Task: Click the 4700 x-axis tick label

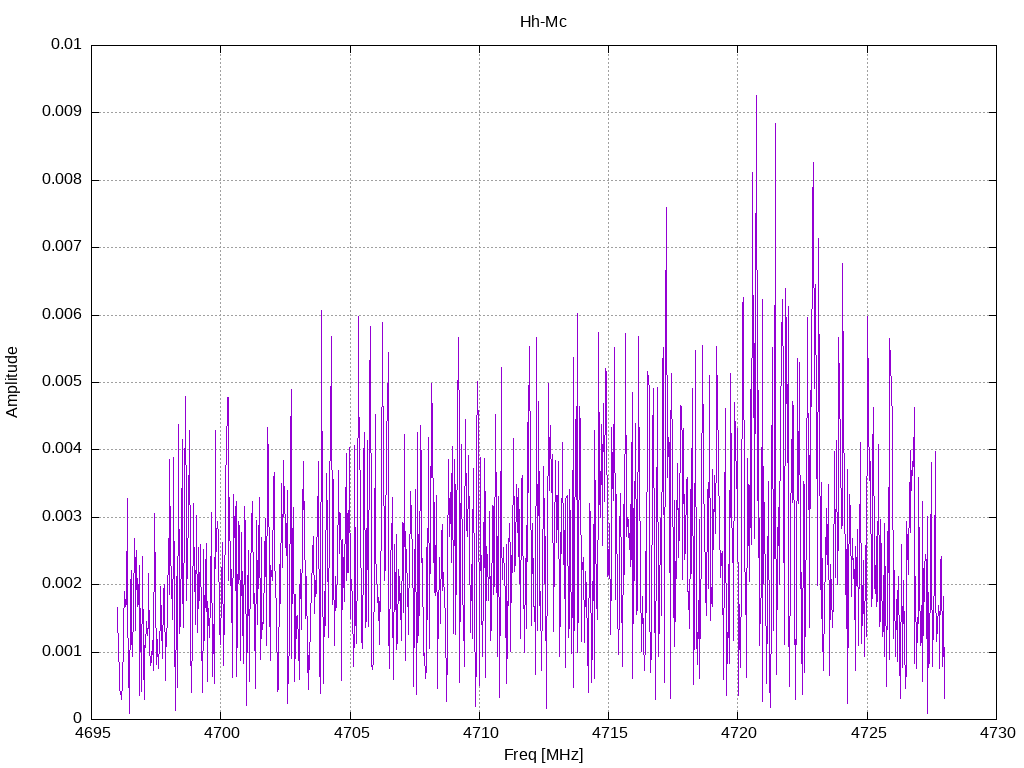Action: pos(221,733)
